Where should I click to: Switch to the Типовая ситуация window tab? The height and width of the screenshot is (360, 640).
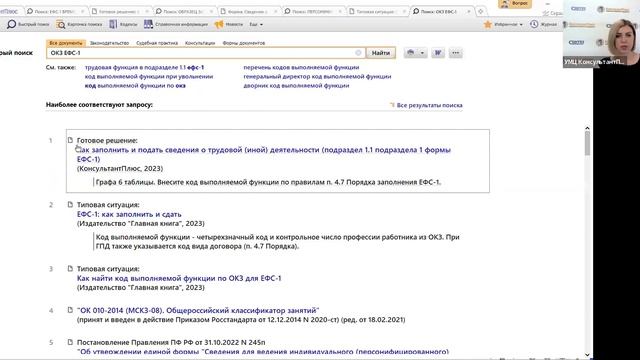click(x=376, y=11)
